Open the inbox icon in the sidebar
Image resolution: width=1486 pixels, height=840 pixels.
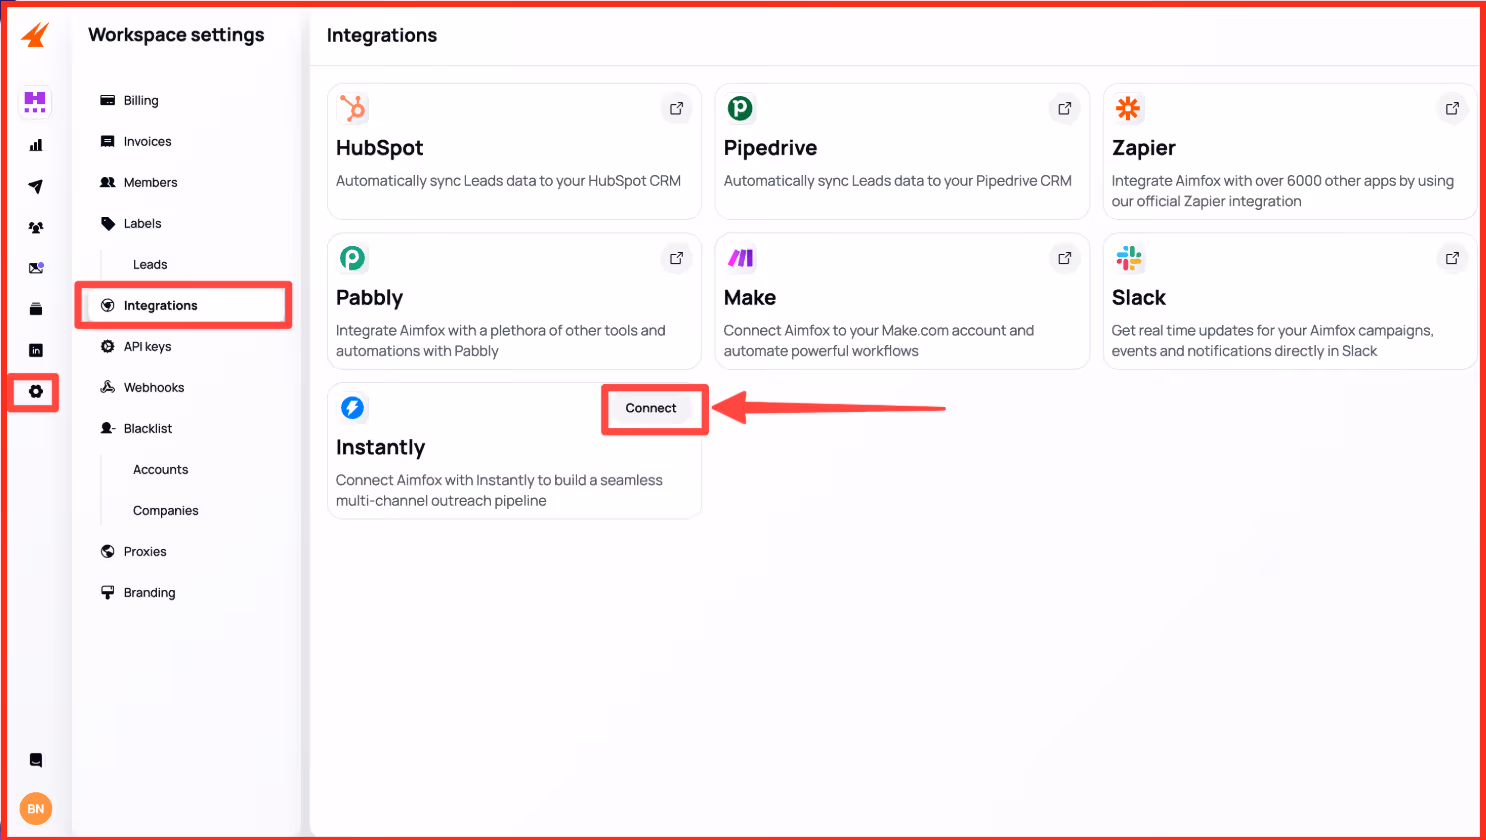point(35,268)
